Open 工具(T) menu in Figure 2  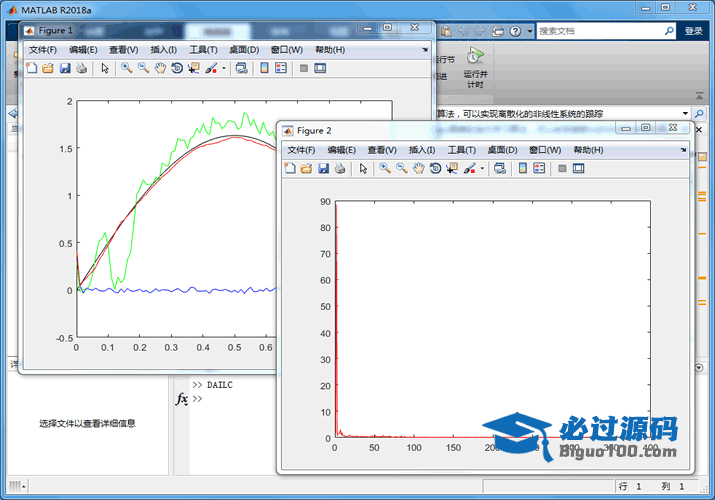[462, 150]
